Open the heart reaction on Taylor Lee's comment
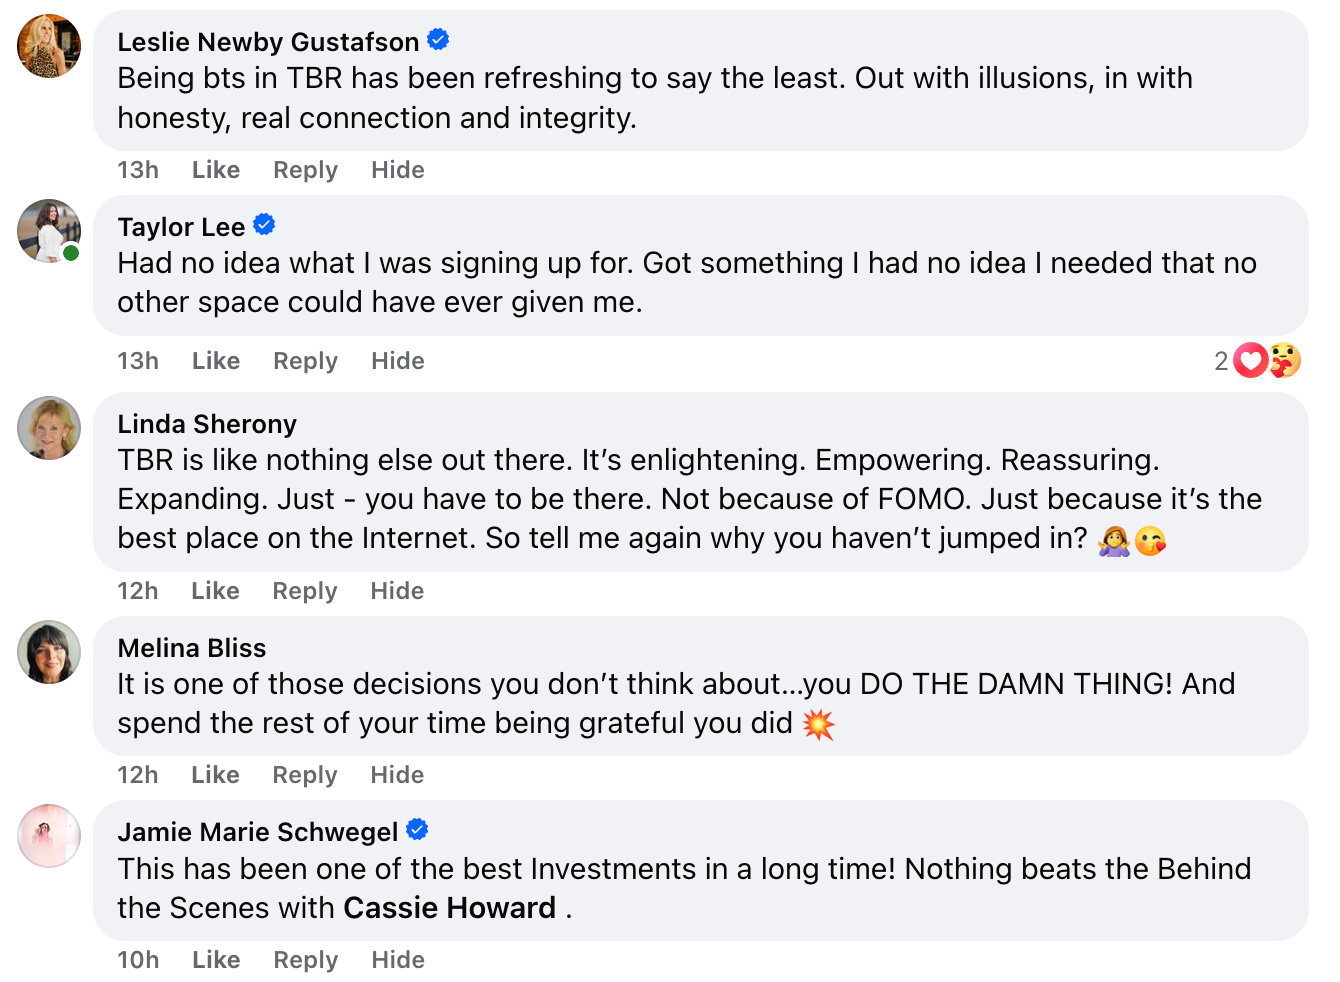The width and height of the screenshot is (1340, 982). (1250, 360)
